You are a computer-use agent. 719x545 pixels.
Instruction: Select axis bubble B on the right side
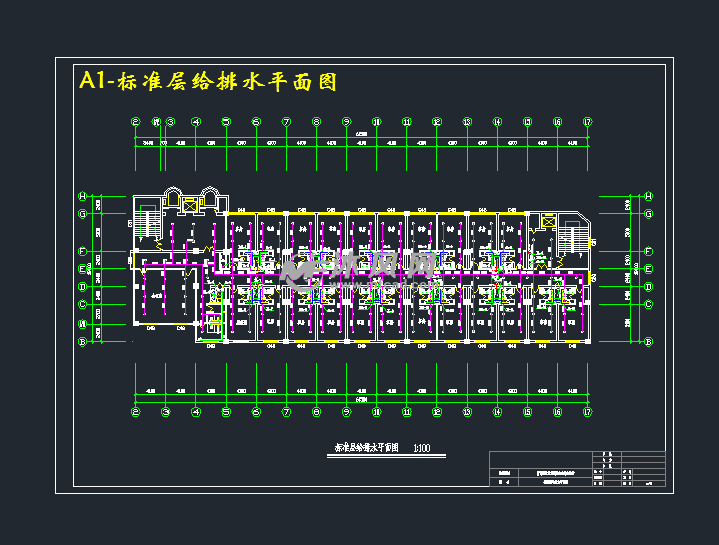(648, 342)
